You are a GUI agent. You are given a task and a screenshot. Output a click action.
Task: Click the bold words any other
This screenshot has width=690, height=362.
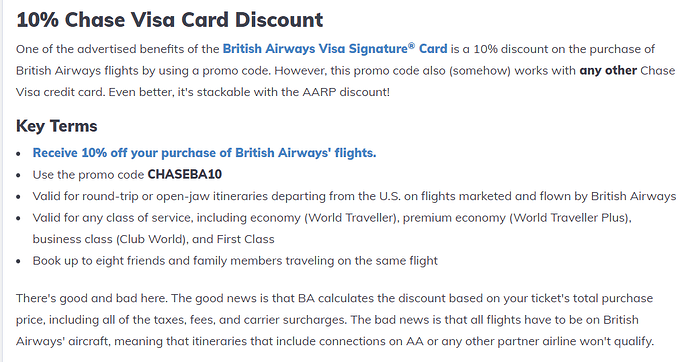(x=608, y=70)
